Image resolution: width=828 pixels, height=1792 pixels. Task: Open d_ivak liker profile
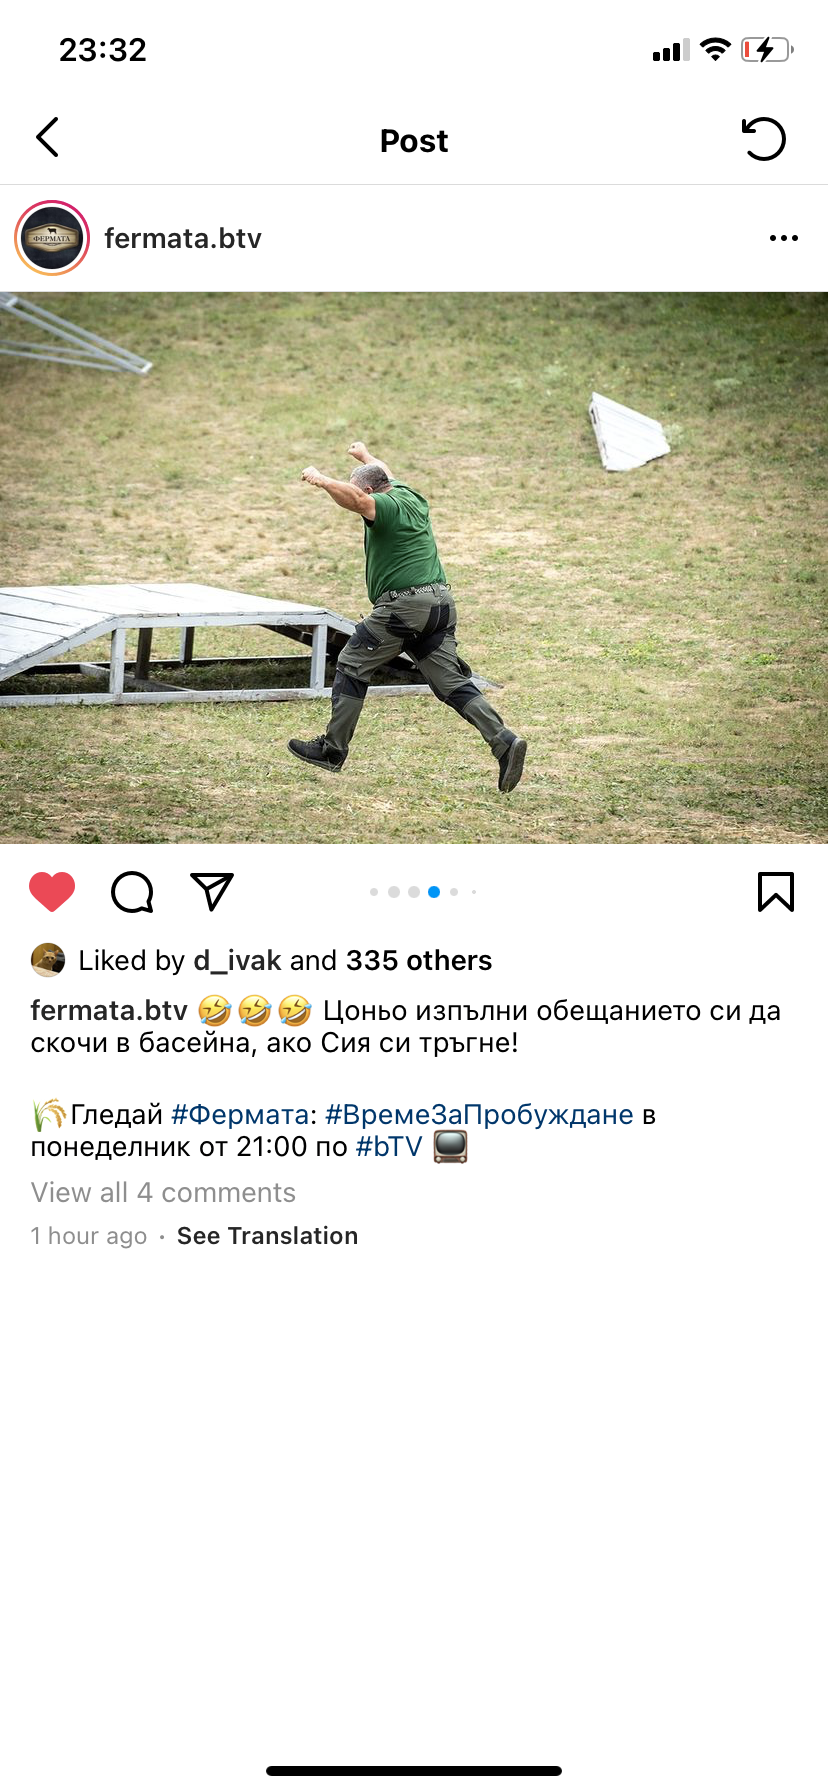click(237, 961)
